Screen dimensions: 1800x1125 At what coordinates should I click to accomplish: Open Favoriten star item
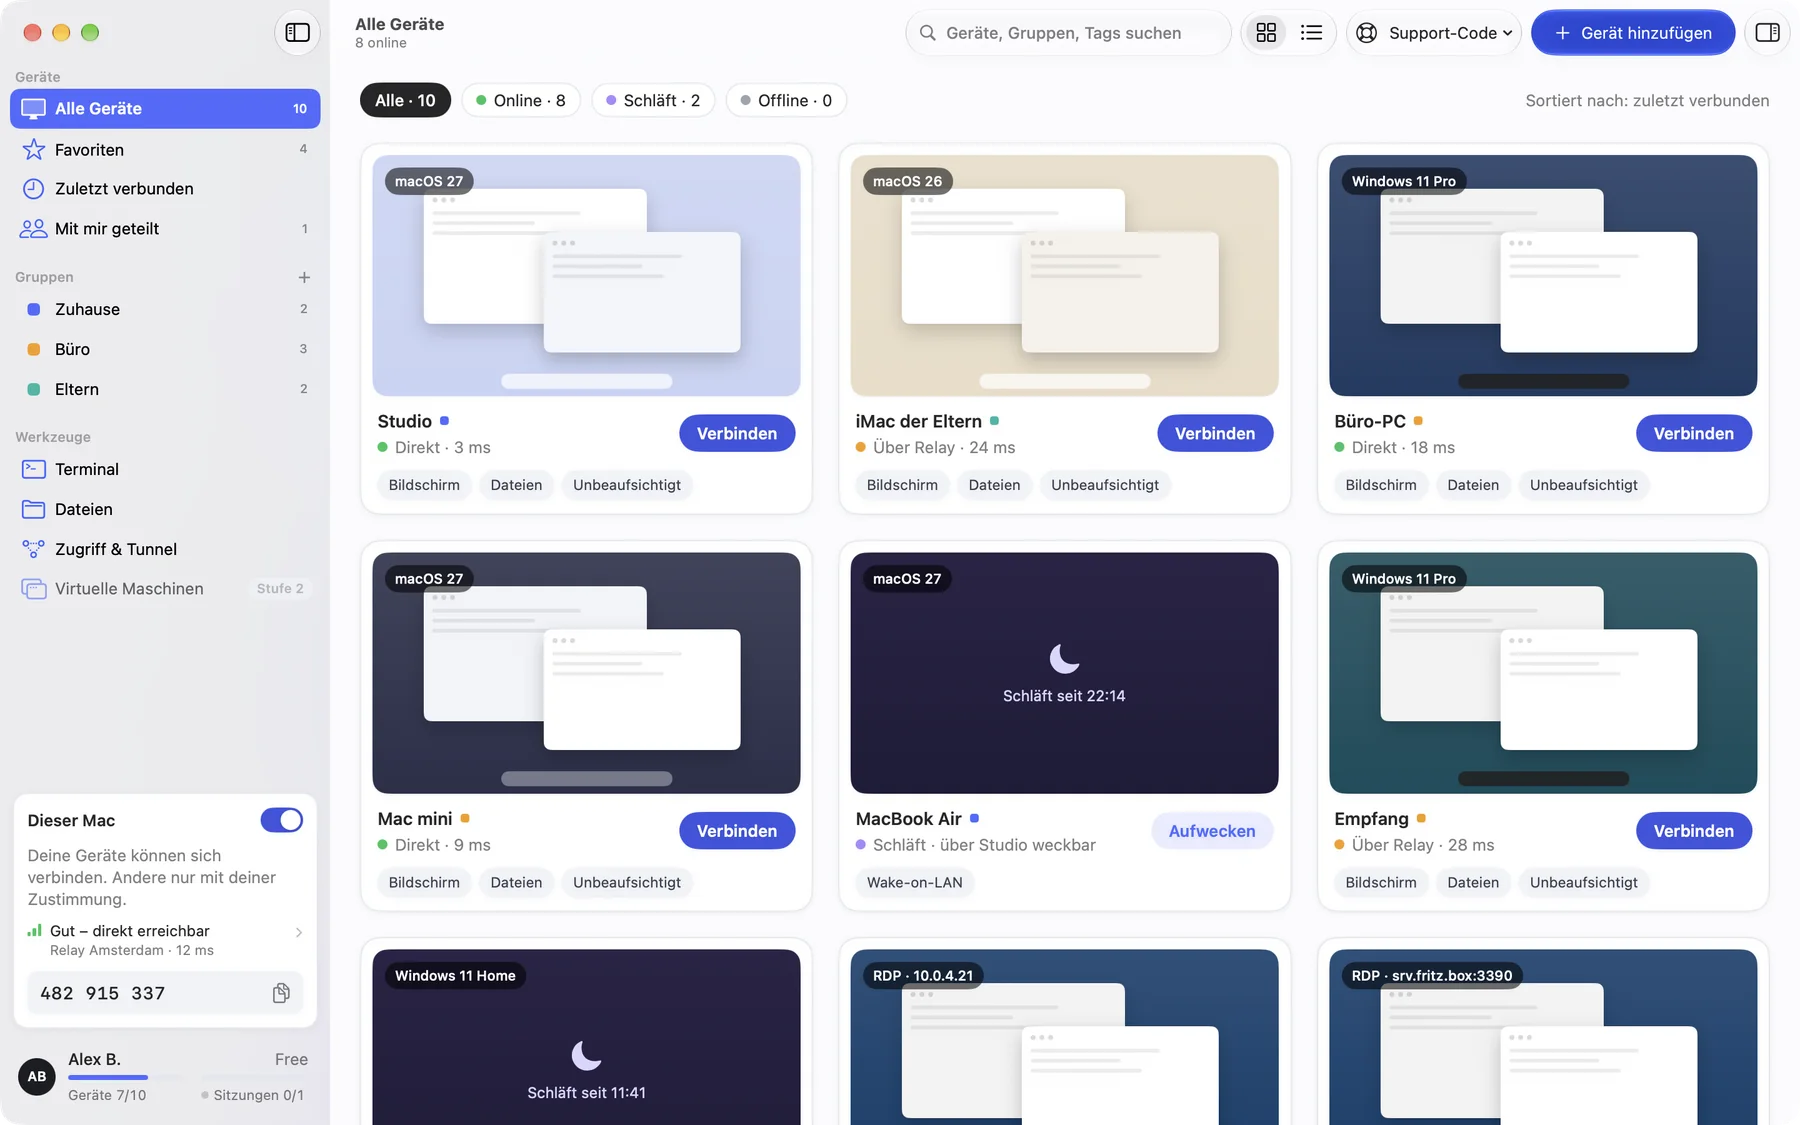pos(165,149)
